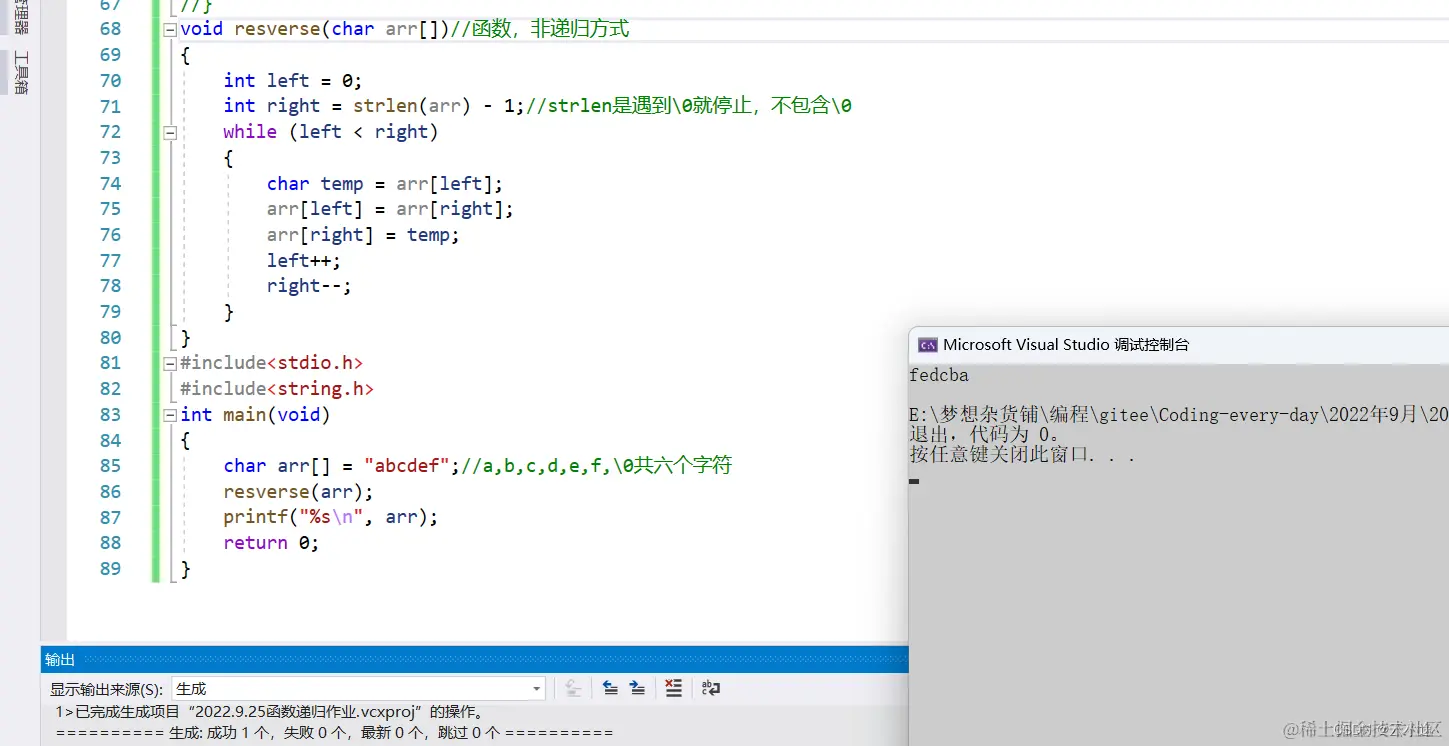
Task: Click the return 0; statement
Action: [271, 543]
